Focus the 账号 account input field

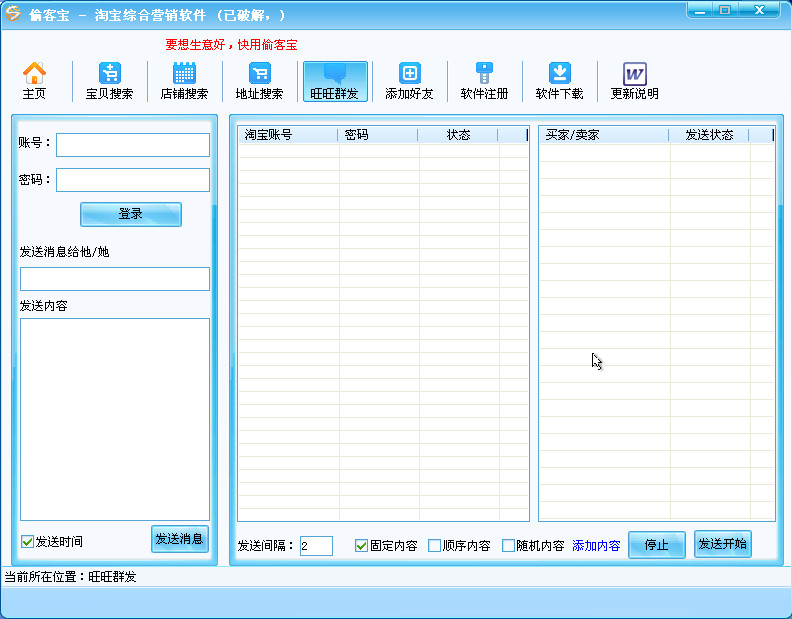(133, 145)
